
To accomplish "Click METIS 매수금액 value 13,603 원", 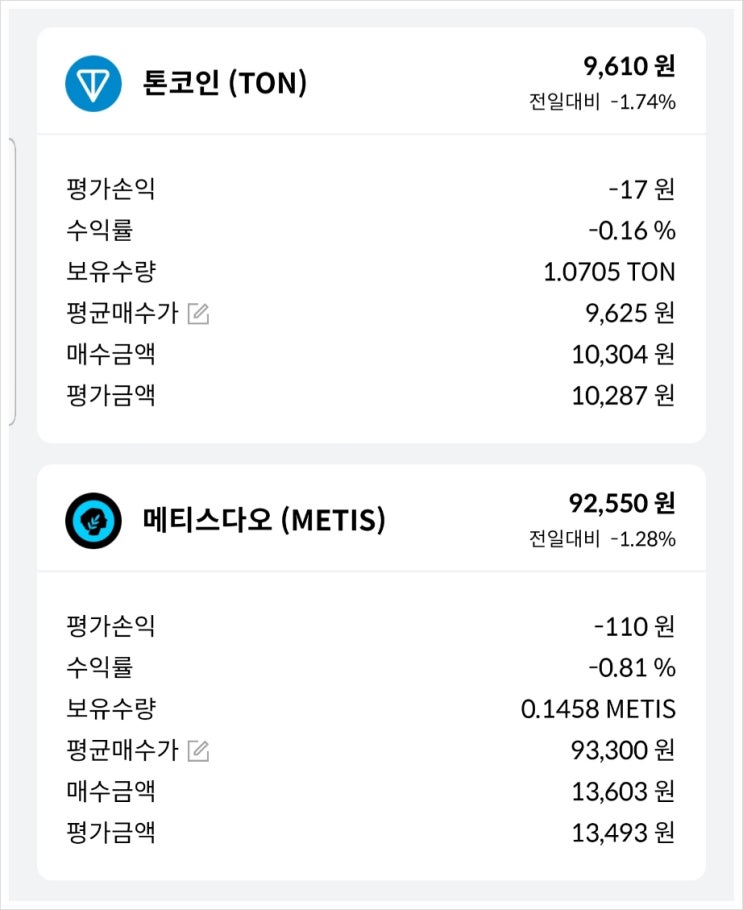I will pyautogui.click(x=623, y=791).
